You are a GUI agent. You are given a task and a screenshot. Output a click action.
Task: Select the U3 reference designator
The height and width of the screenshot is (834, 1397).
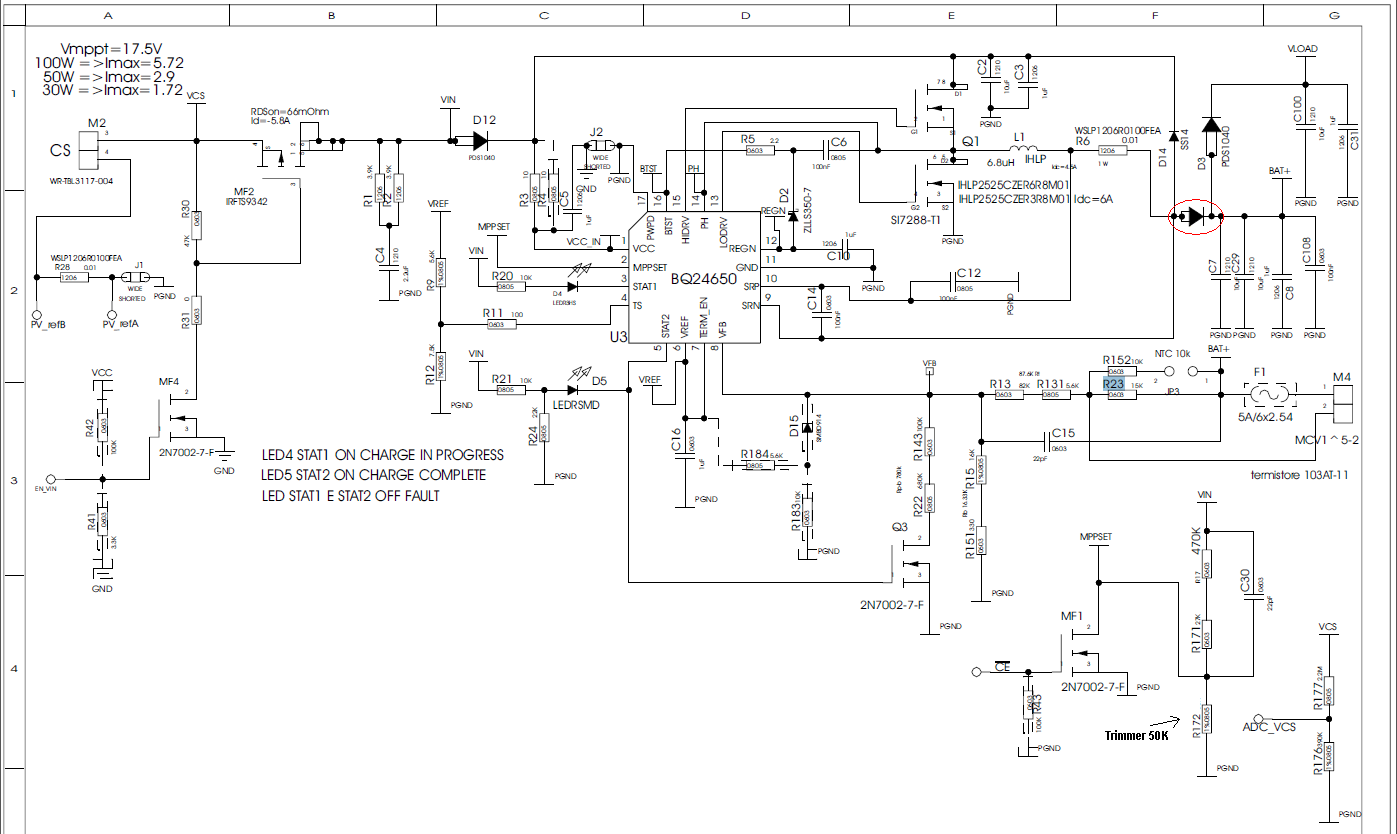click(x=618, y=338)
